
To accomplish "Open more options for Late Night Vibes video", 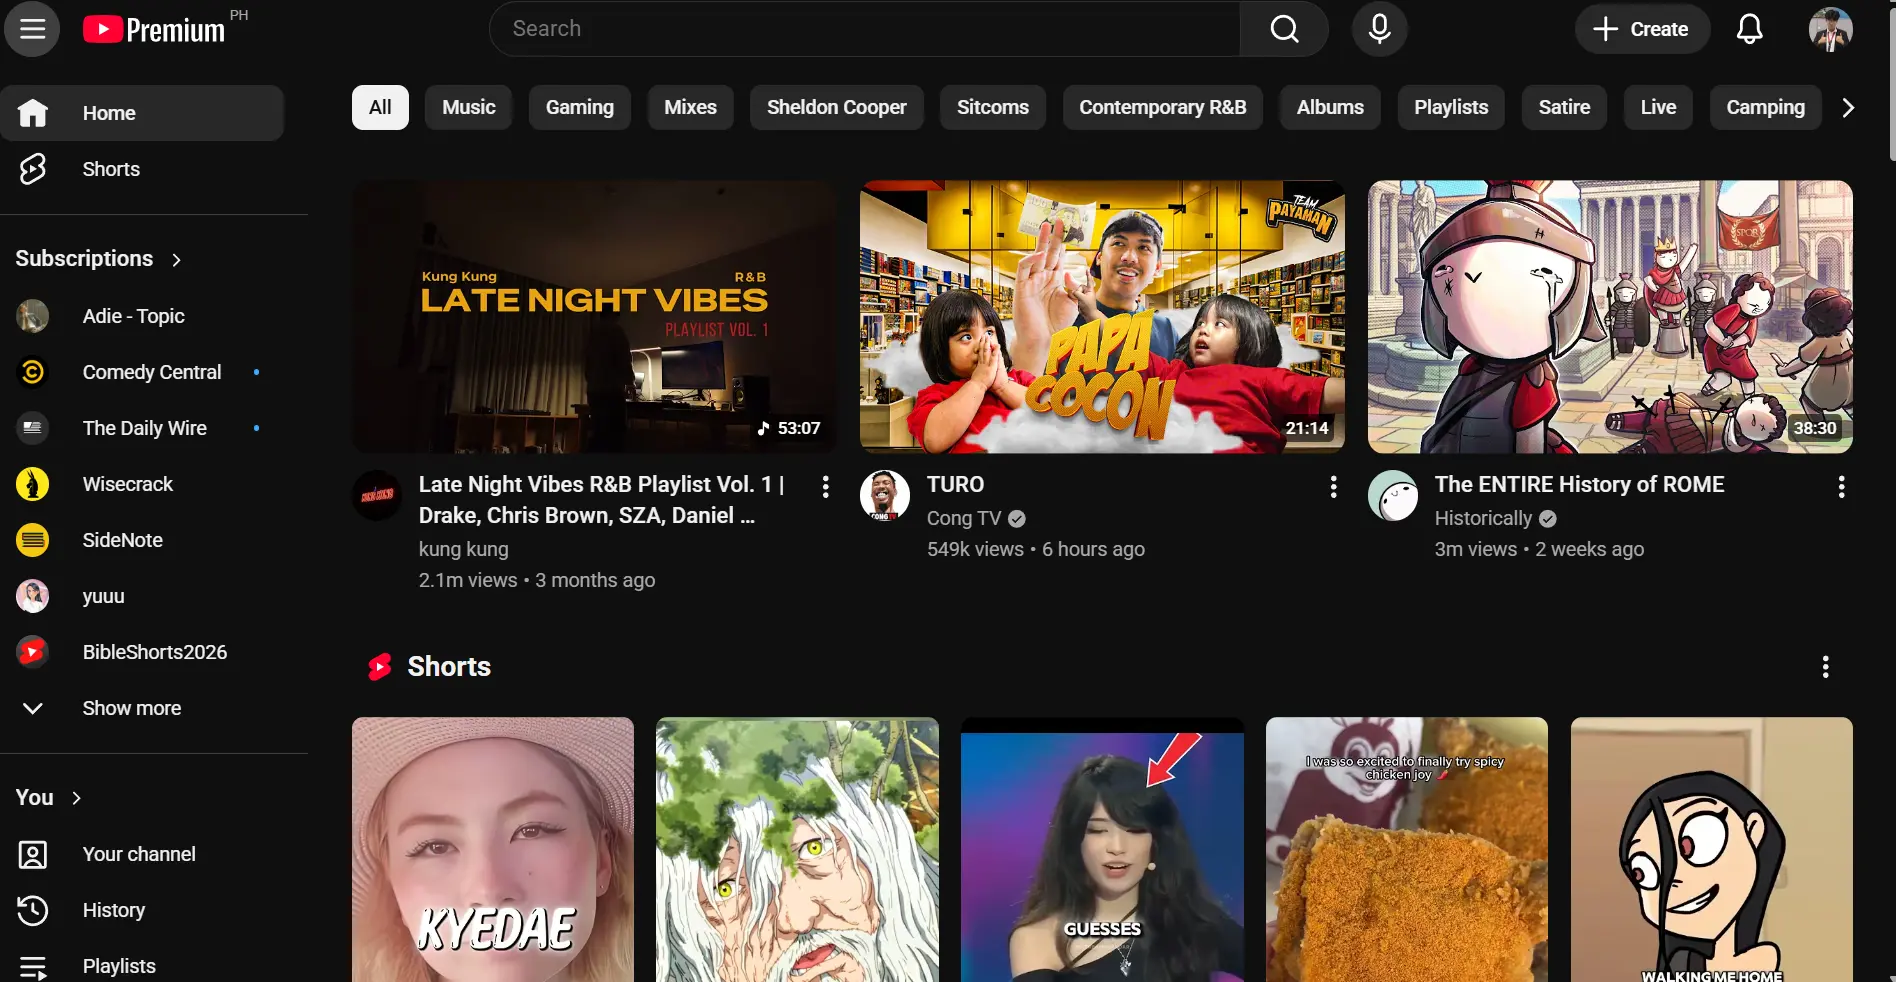I will (x=825, y=487).
